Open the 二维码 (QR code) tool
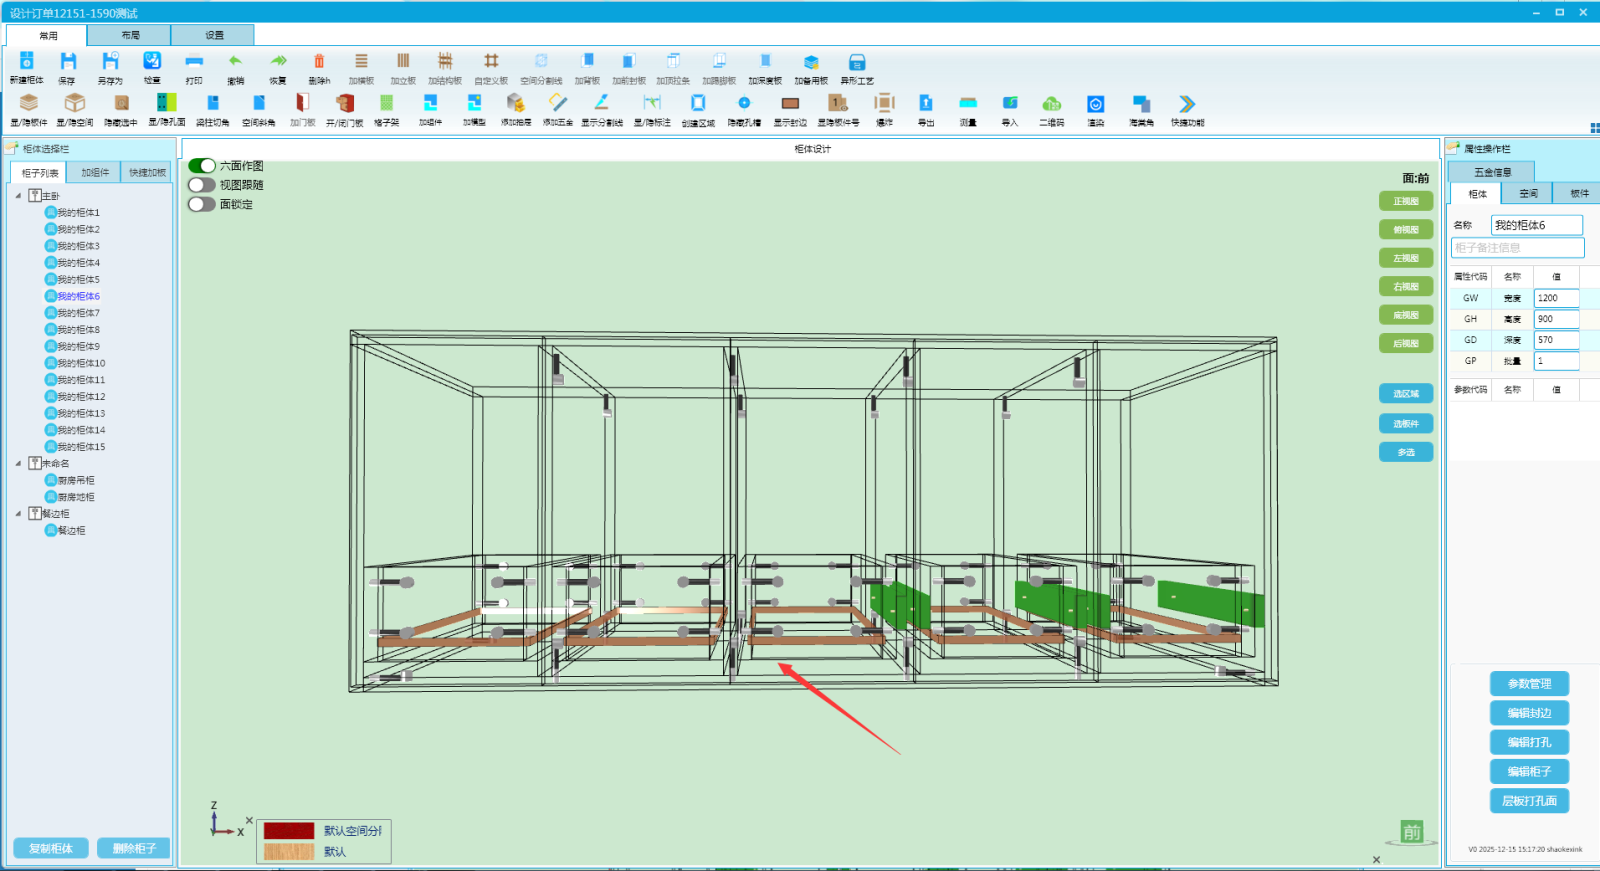The height and width of the screenshot is (871, 1600). point(1051,104)
